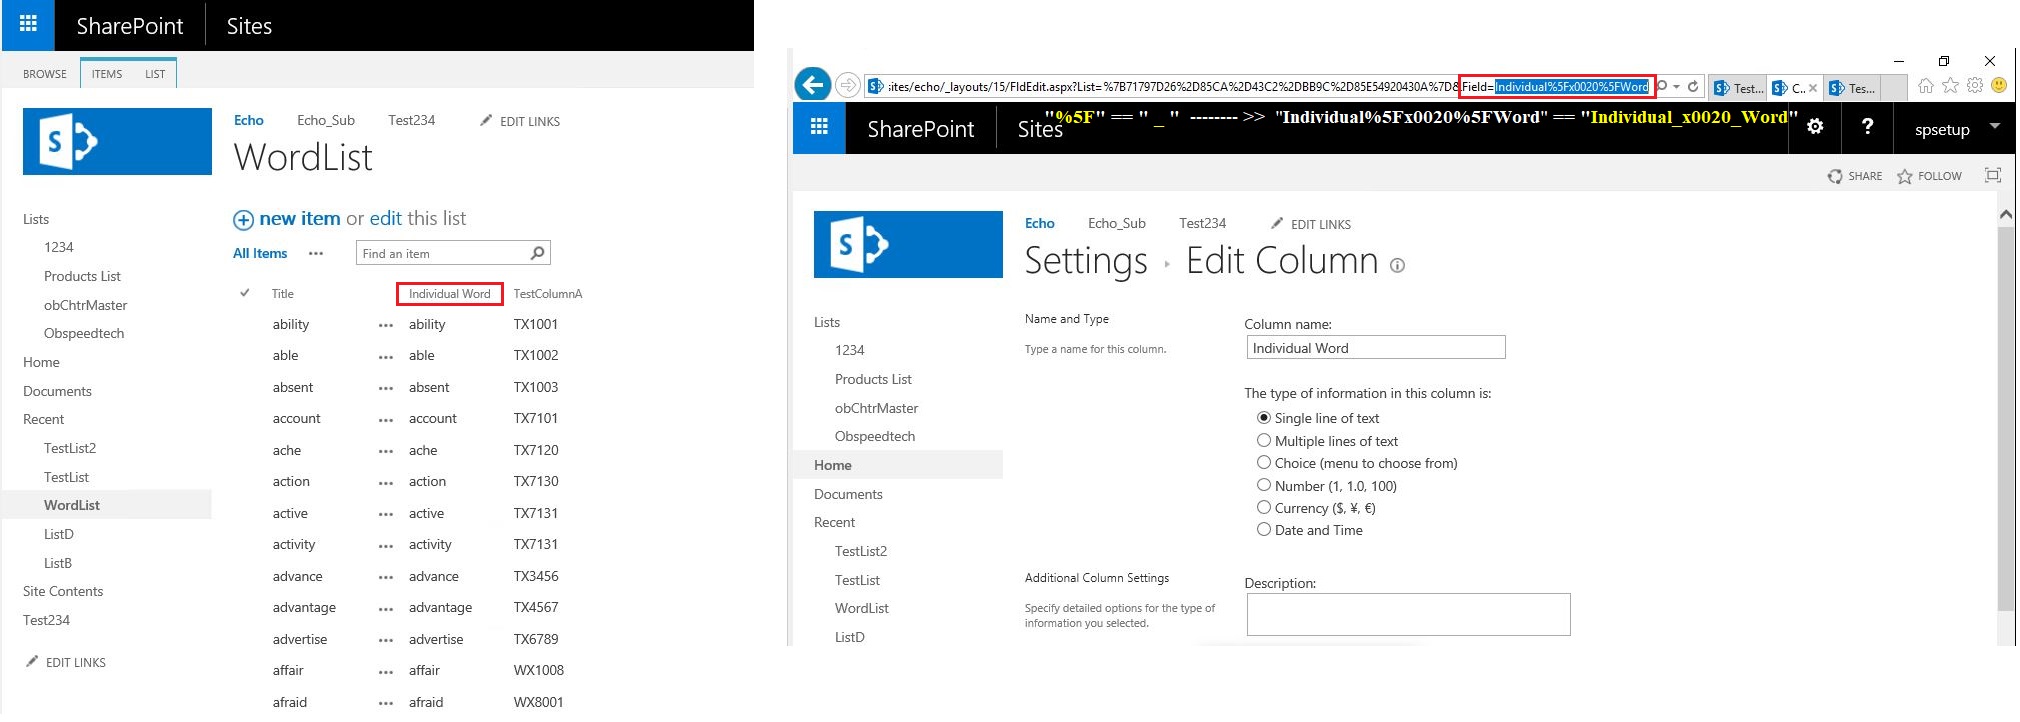Open browser home icon
This screenshot has width=2020, height=722.
pos(1925,86)
